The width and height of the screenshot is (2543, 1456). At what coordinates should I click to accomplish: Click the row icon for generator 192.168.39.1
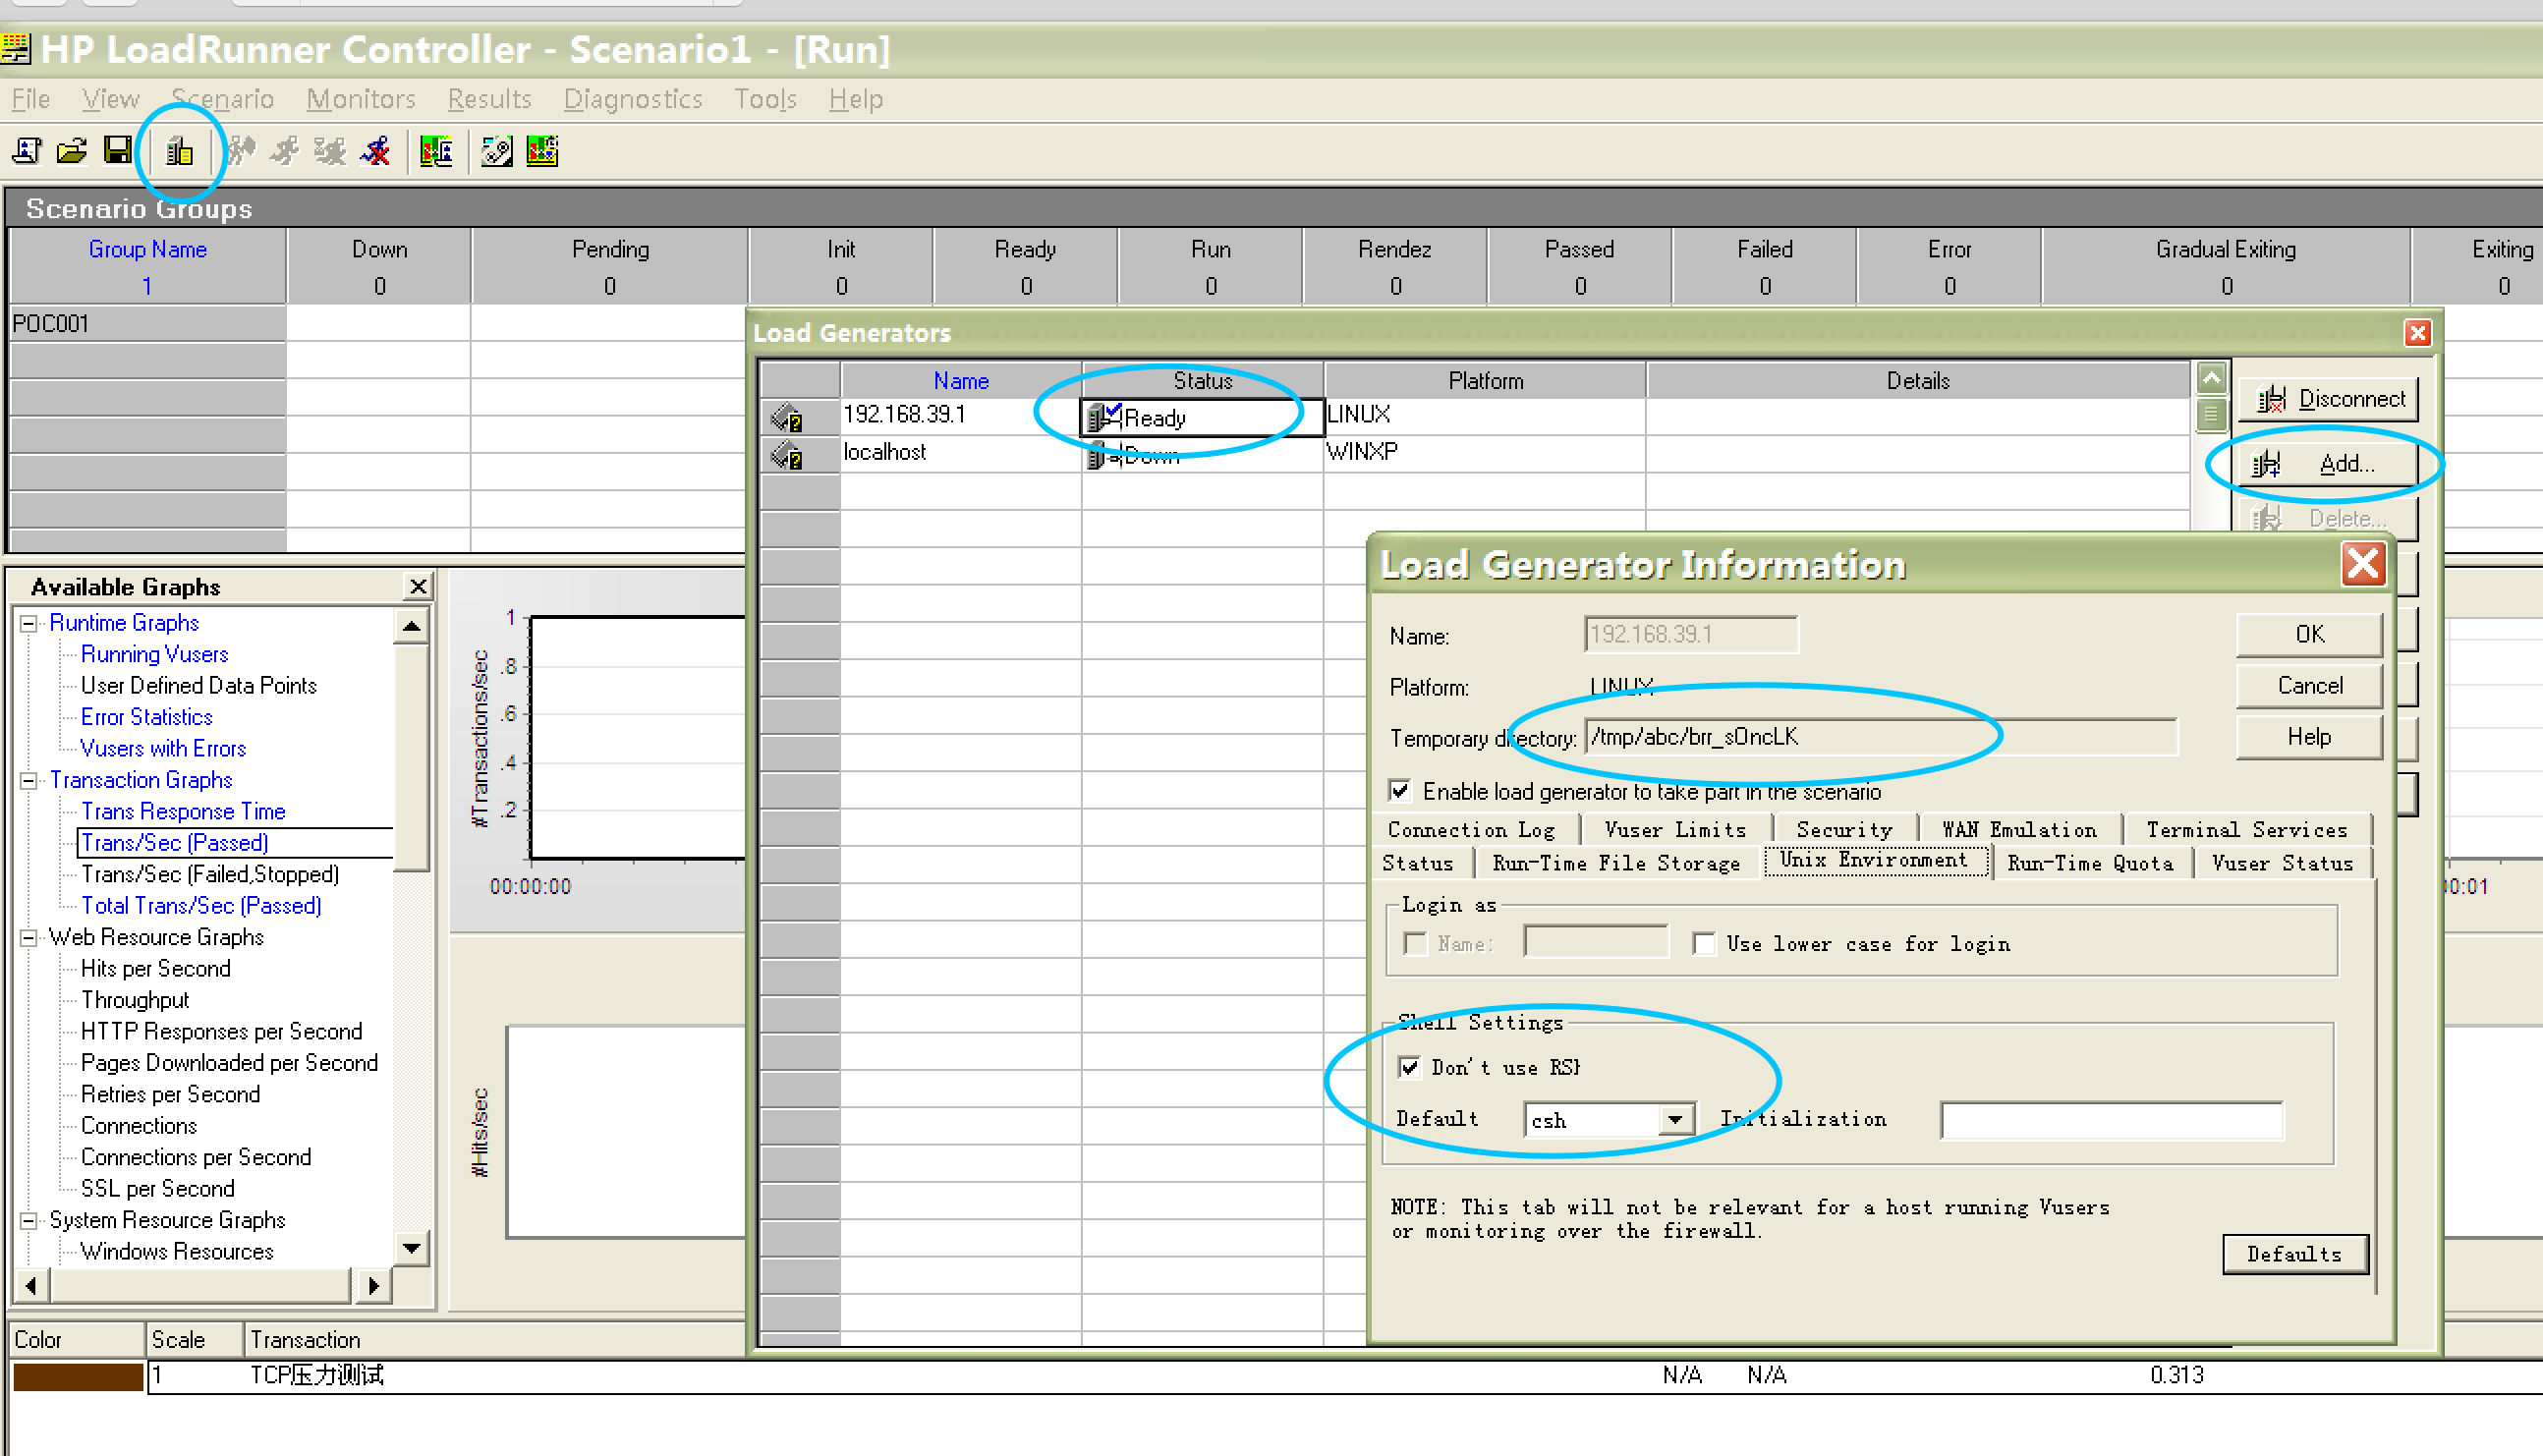click(x=788, y=417)
